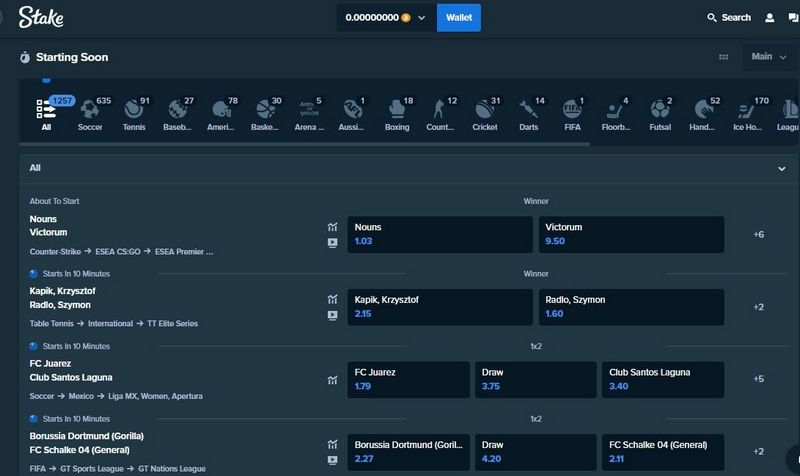Bet on Nouns at 1.03
This screenshot has width=800, height=476.
pos(440,234)
